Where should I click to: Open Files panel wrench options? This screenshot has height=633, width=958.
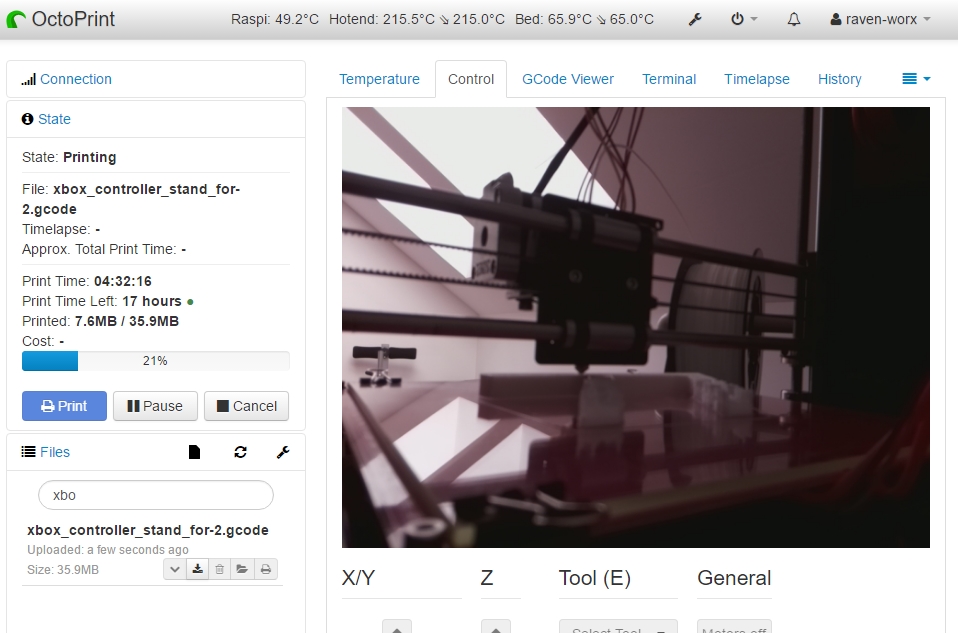tap(283, 452)
